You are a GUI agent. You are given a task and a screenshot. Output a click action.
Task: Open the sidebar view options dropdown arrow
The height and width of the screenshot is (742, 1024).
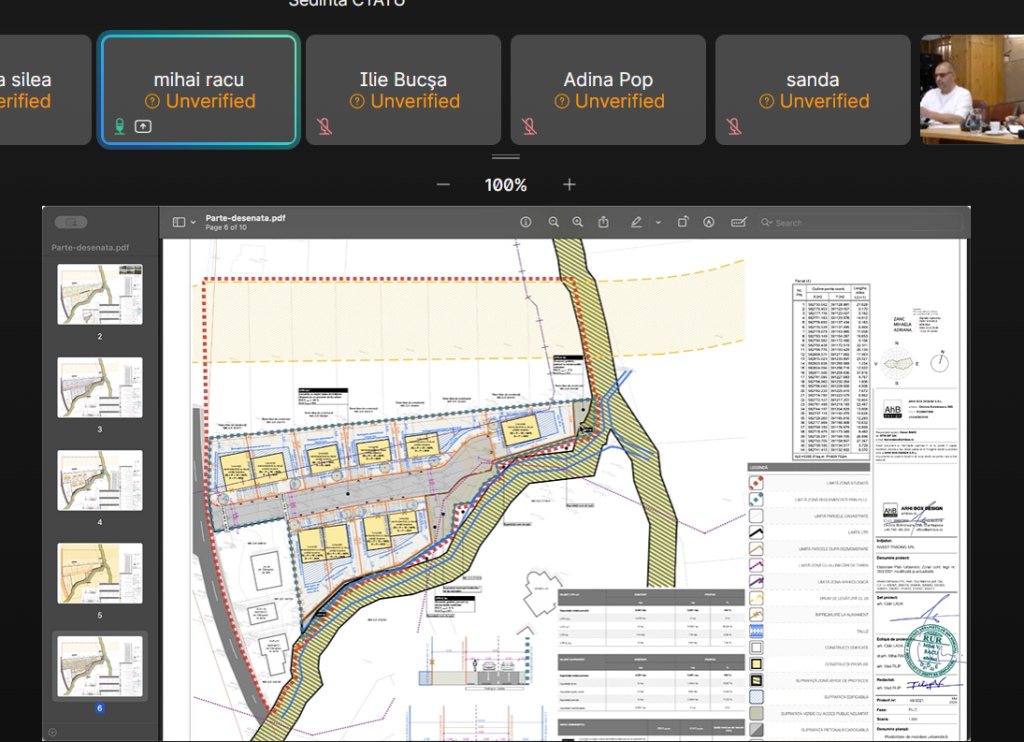coord(193,223)
